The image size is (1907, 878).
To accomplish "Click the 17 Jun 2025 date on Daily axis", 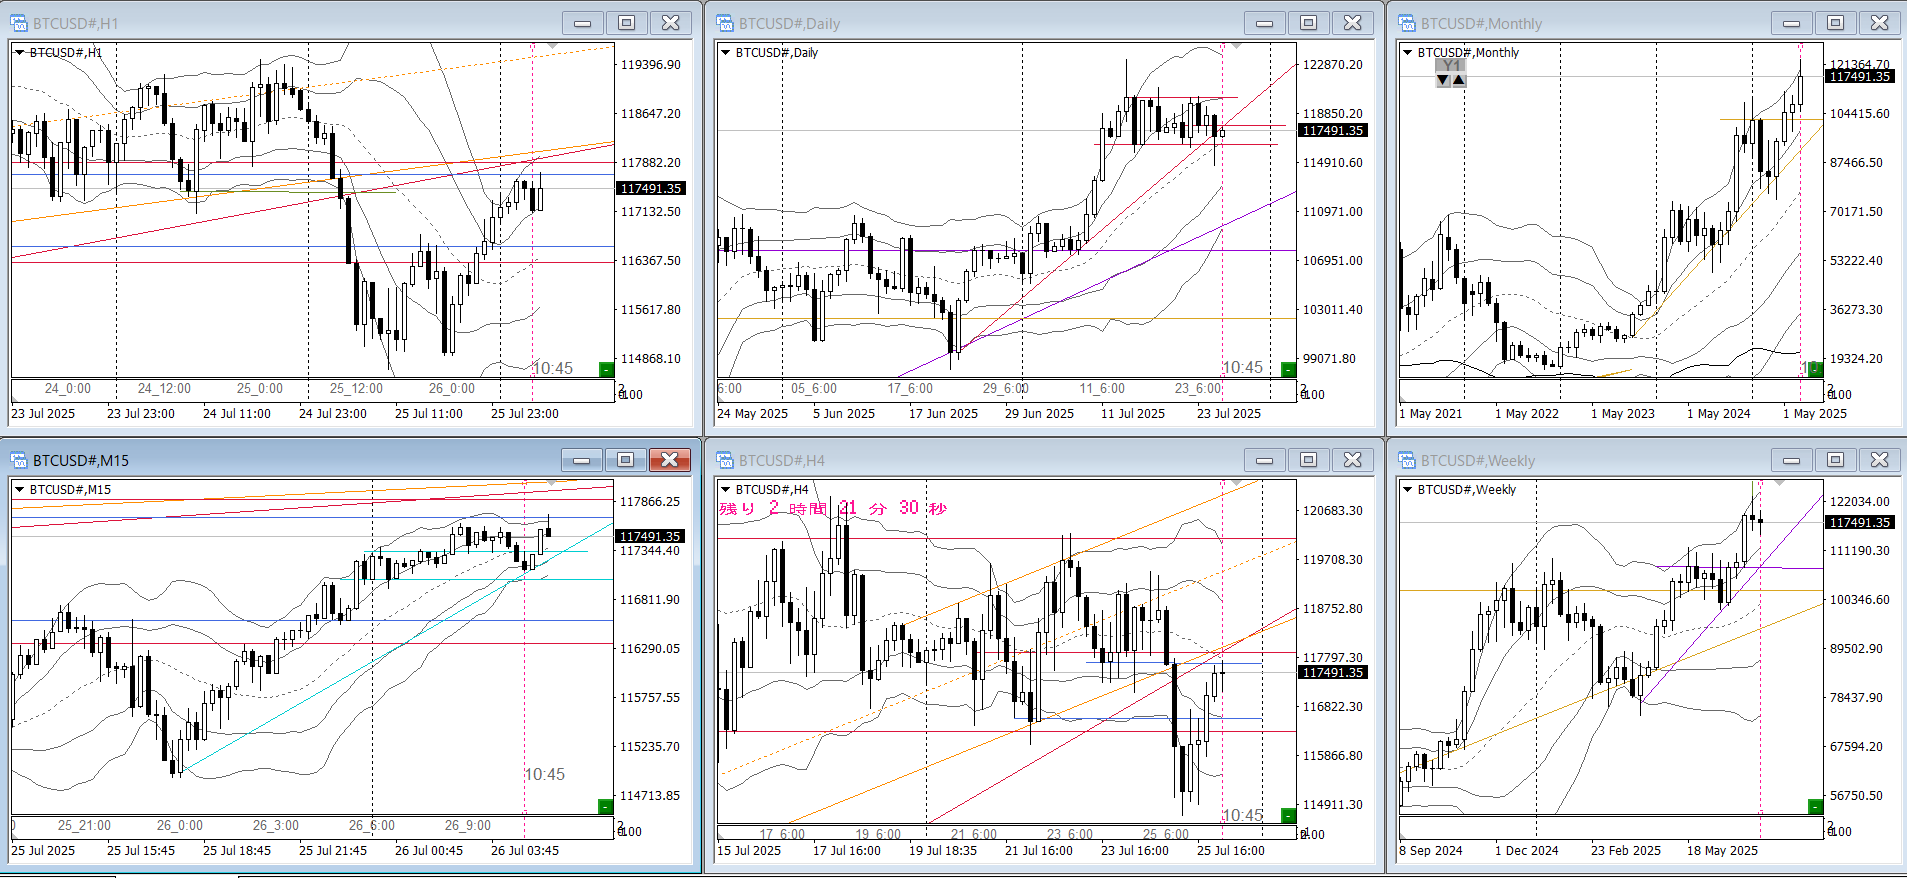I will tap(943, 413).
